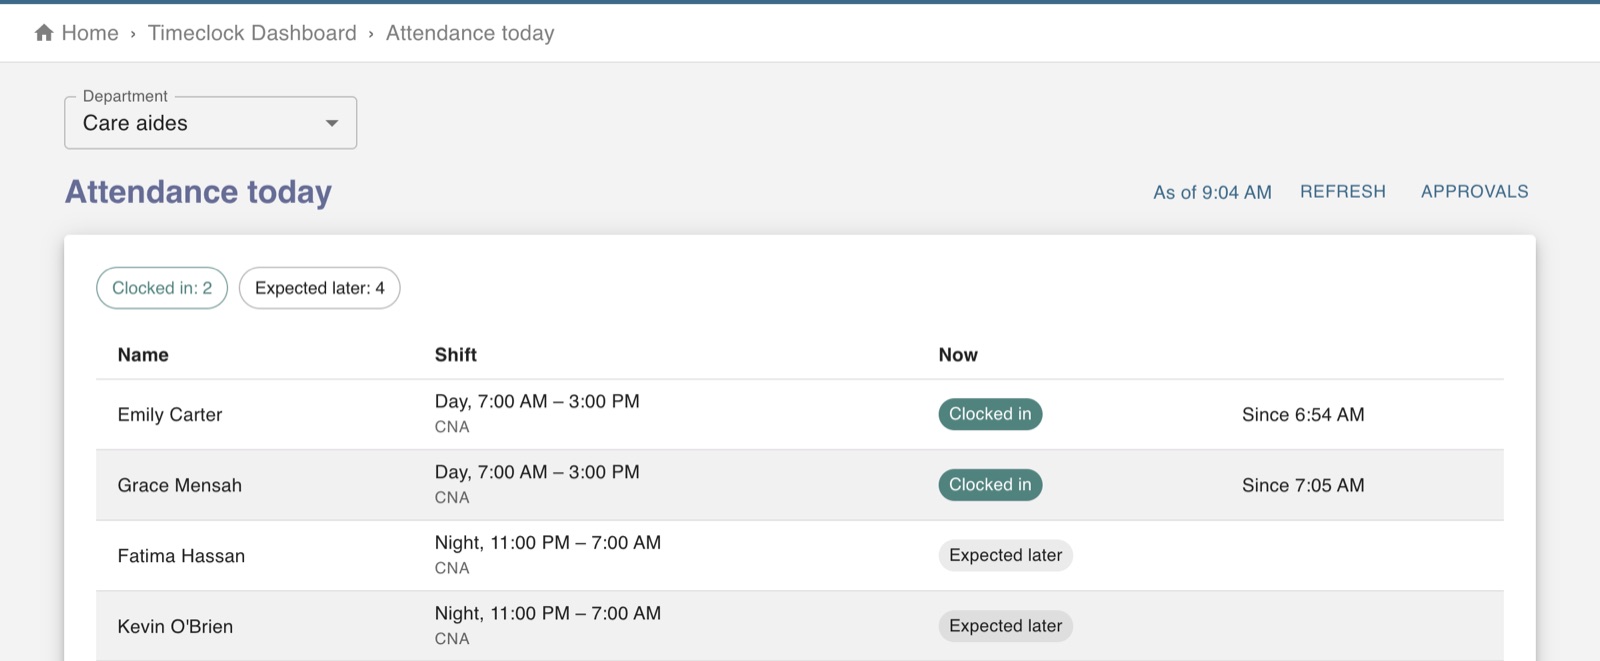
Task: Select Emily Carter's name
Action: click(170, 415)
